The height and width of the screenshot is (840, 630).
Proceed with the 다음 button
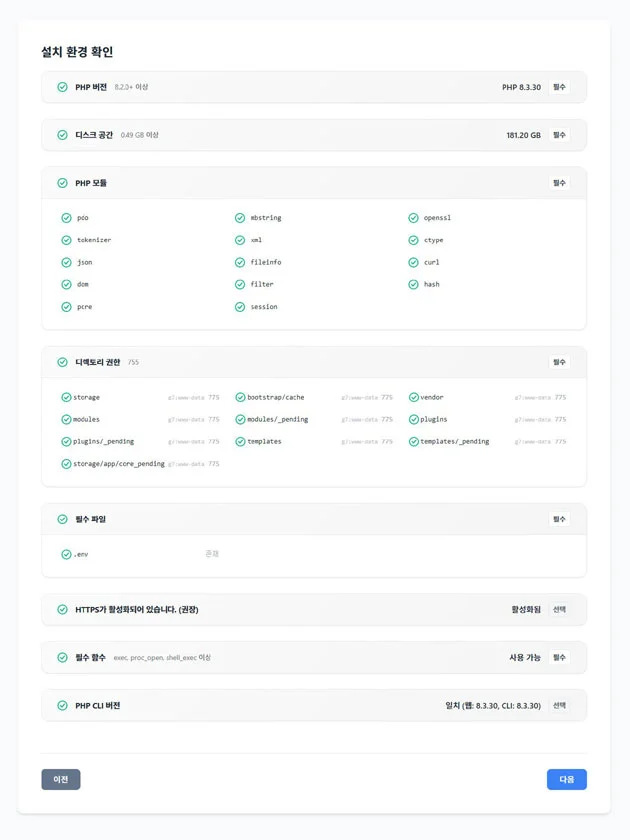click(567, 779)
